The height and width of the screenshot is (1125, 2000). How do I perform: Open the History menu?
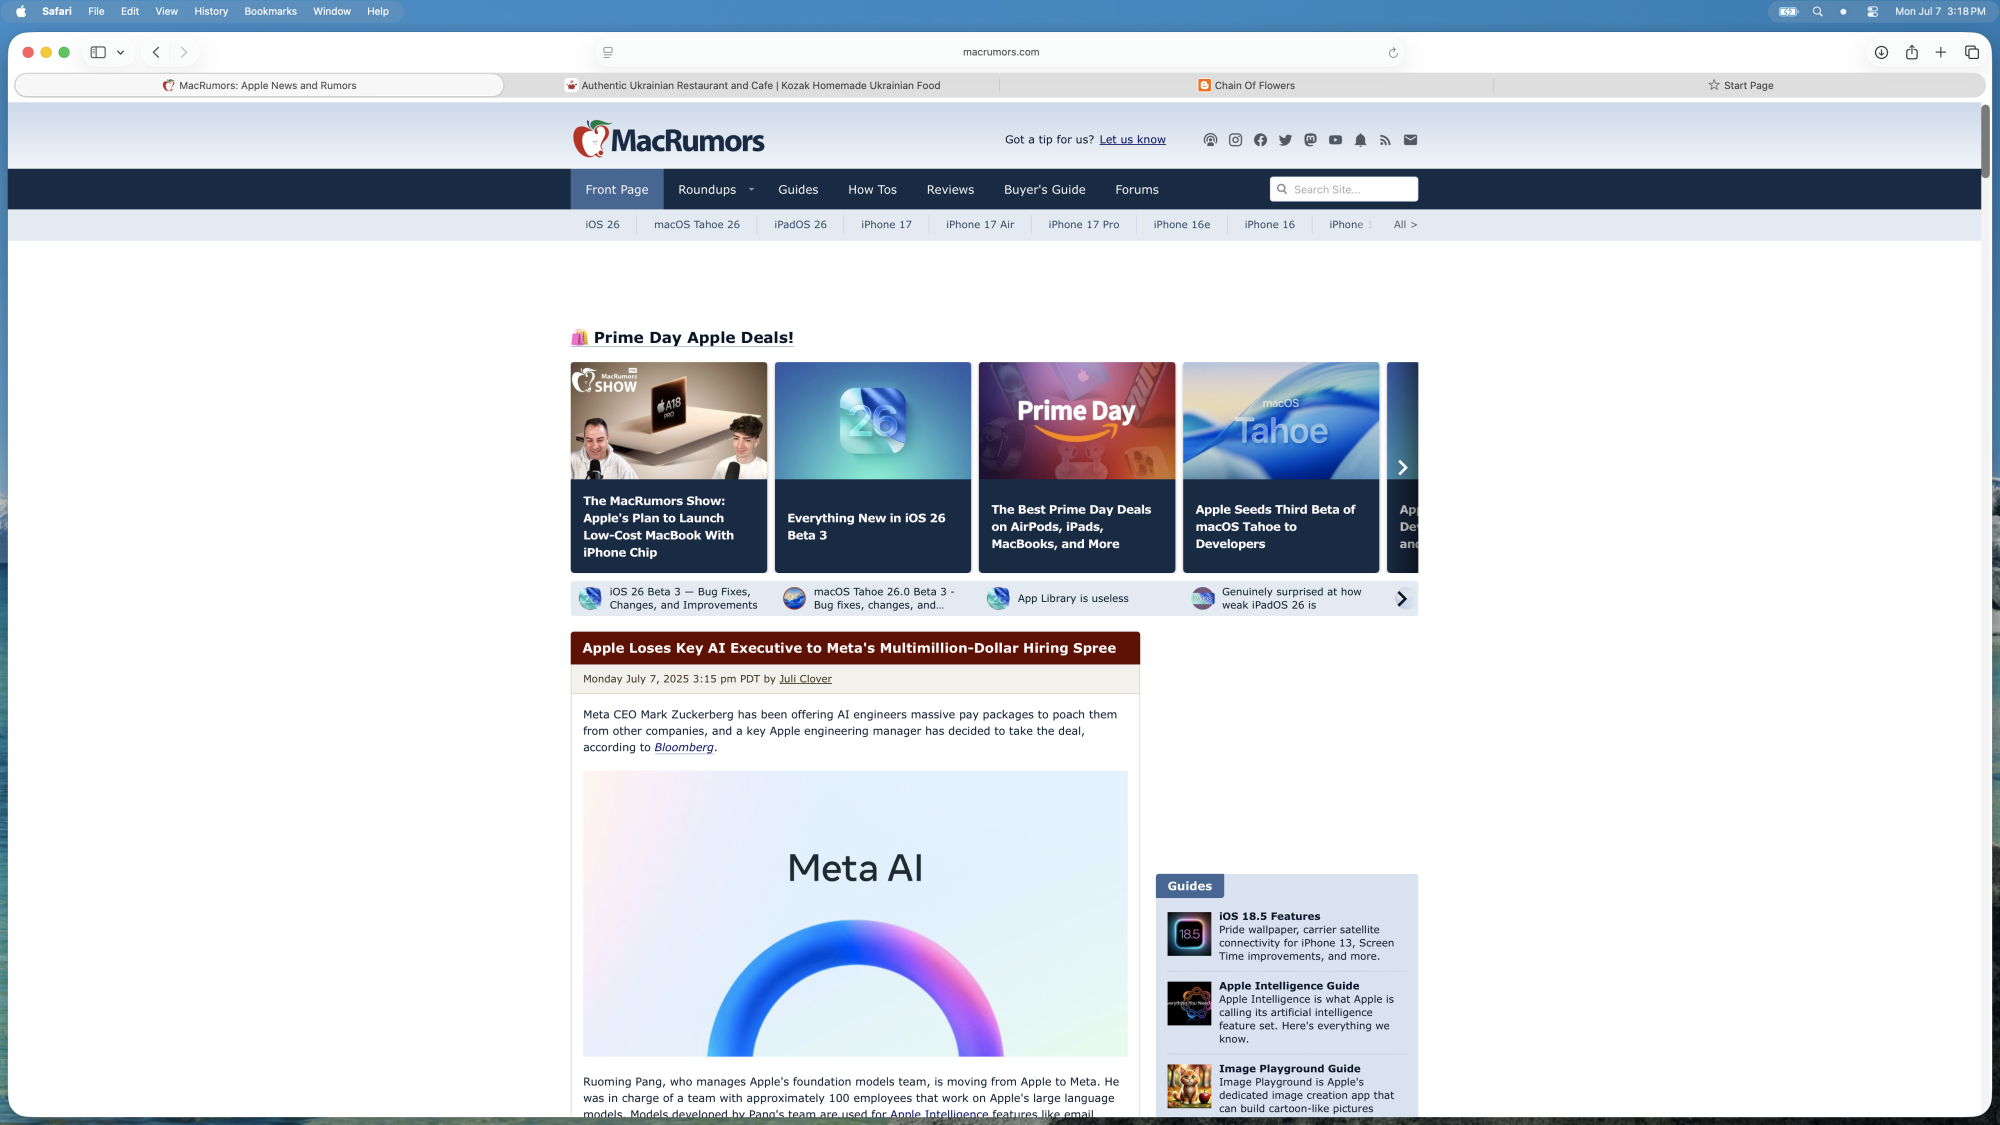pyautogui.click(x=211, y=12)
